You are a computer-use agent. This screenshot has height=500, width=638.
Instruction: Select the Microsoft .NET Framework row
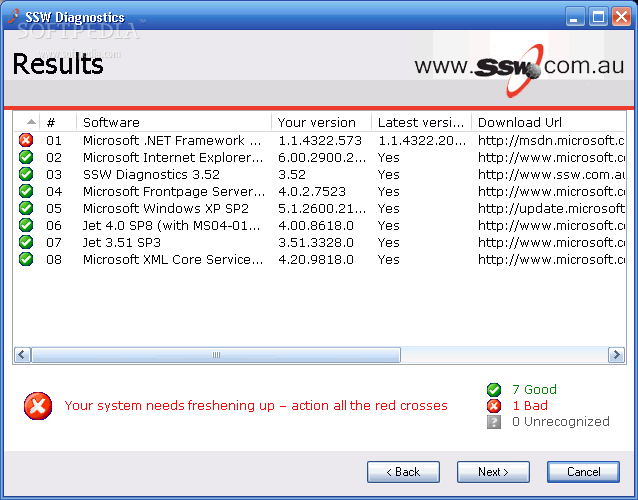coord(320,140)
